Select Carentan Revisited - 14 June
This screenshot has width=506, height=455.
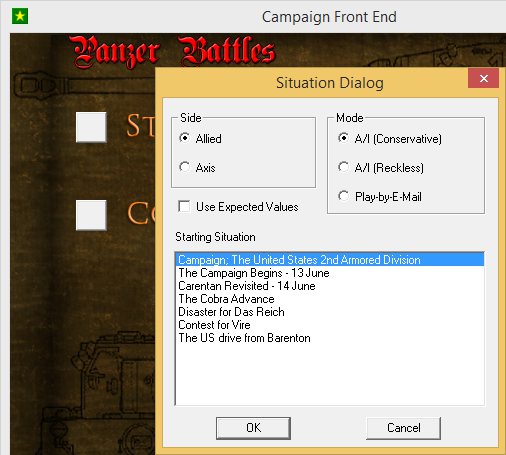330,286
